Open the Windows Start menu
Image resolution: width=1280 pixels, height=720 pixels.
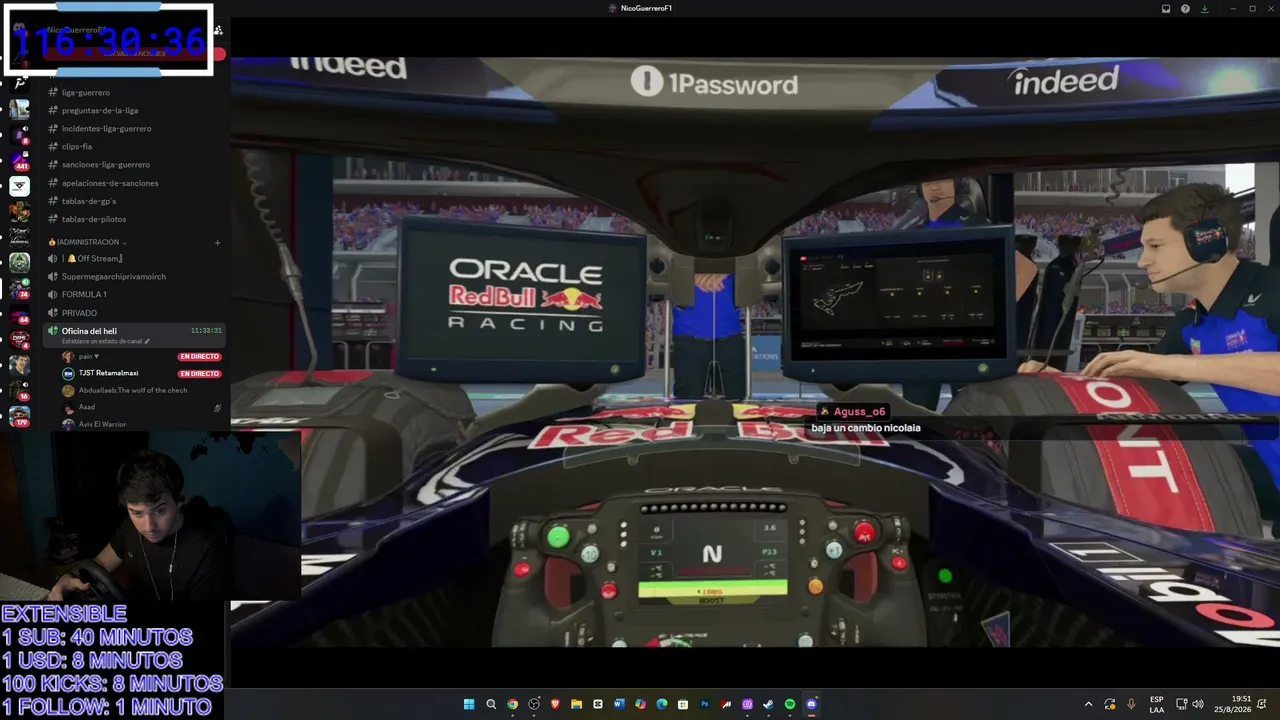[469, 704]
